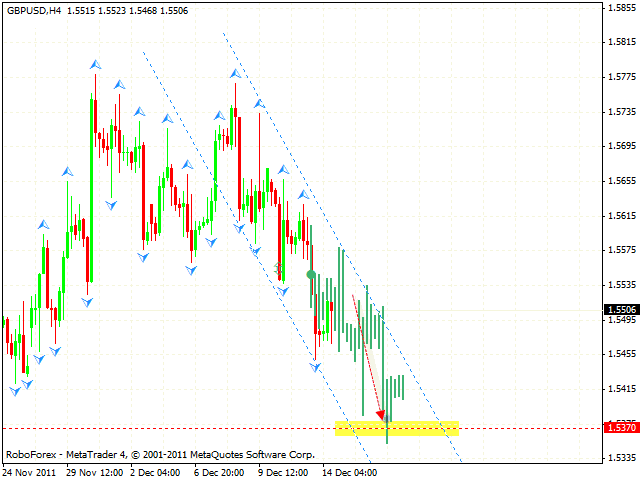Click the GBPUSD,H4 chart title
This screenshot has height=480, width=640.
(34, 11)
